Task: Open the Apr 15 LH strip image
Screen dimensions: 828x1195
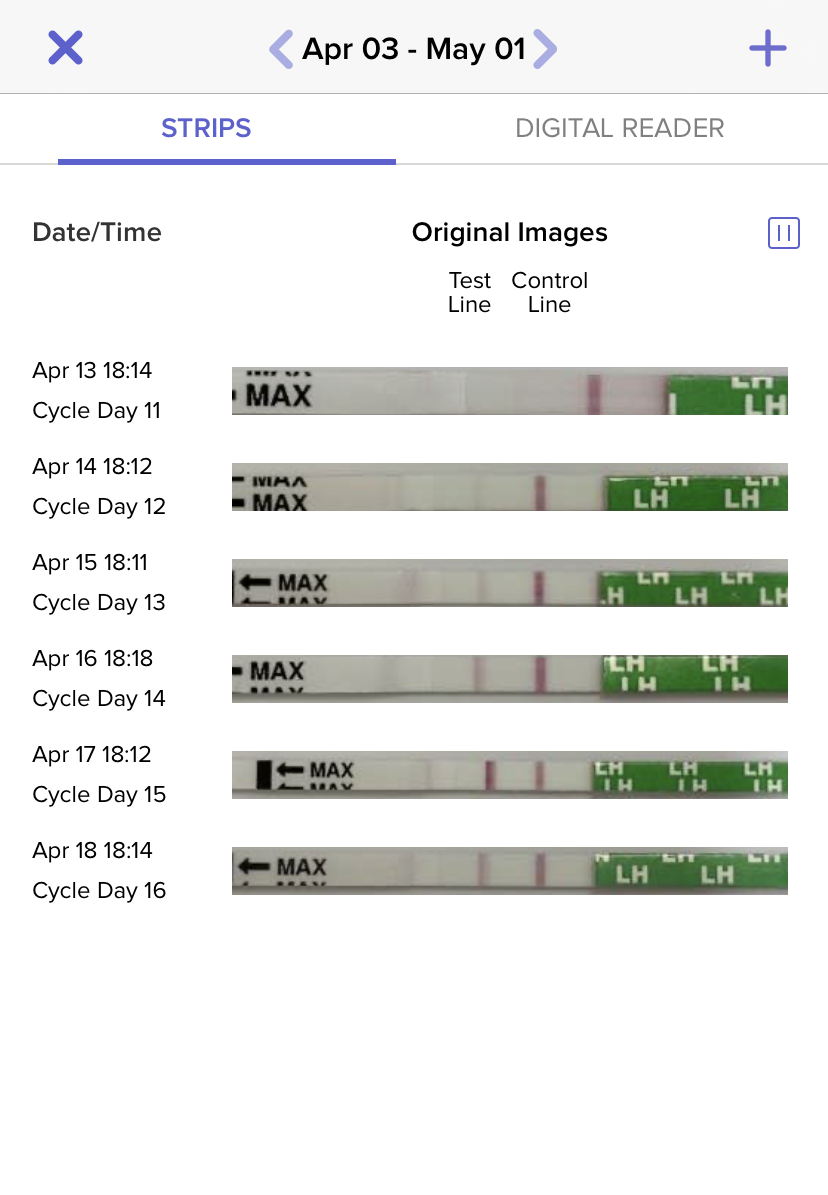Action: pyautogui.click(x=509, y=583)
